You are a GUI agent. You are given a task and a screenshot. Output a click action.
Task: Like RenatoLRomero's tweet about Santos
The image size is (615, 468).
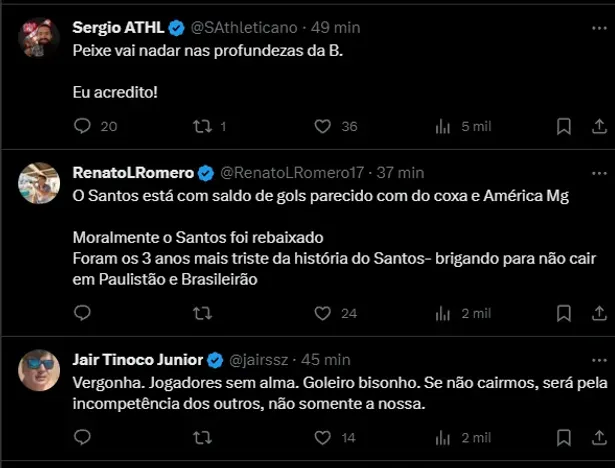[x=322, y=313]
